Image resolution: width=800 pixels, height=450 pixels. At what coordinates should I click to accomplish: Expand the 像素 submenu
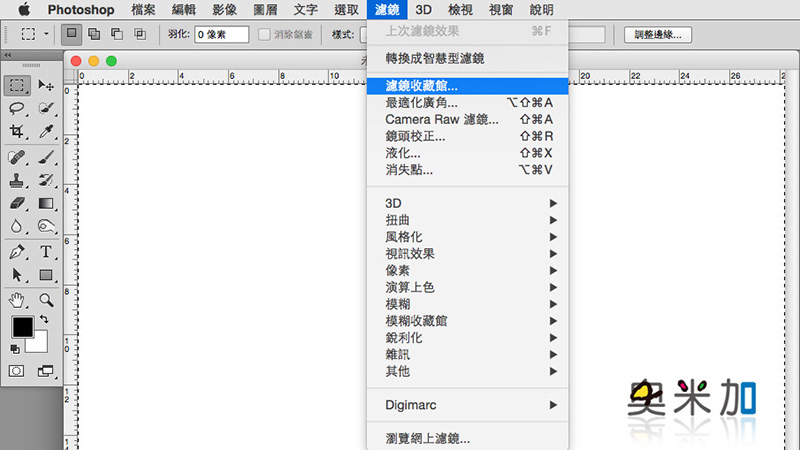pyautogui.click(x=467, y=270)
